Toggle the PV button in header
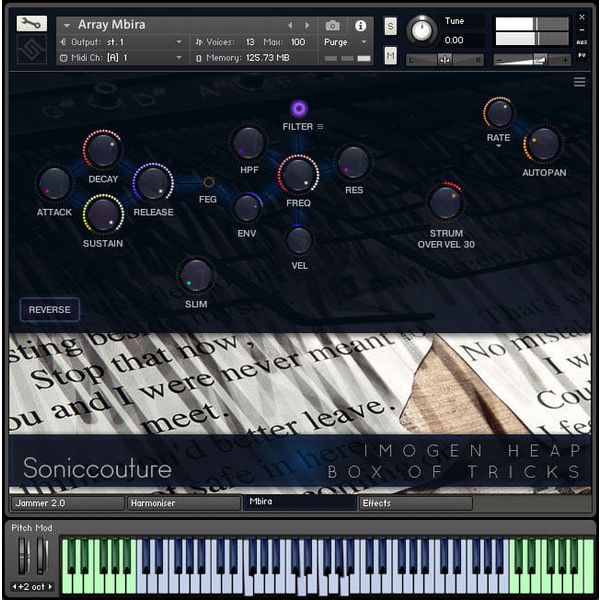 (x=582, y=55)
